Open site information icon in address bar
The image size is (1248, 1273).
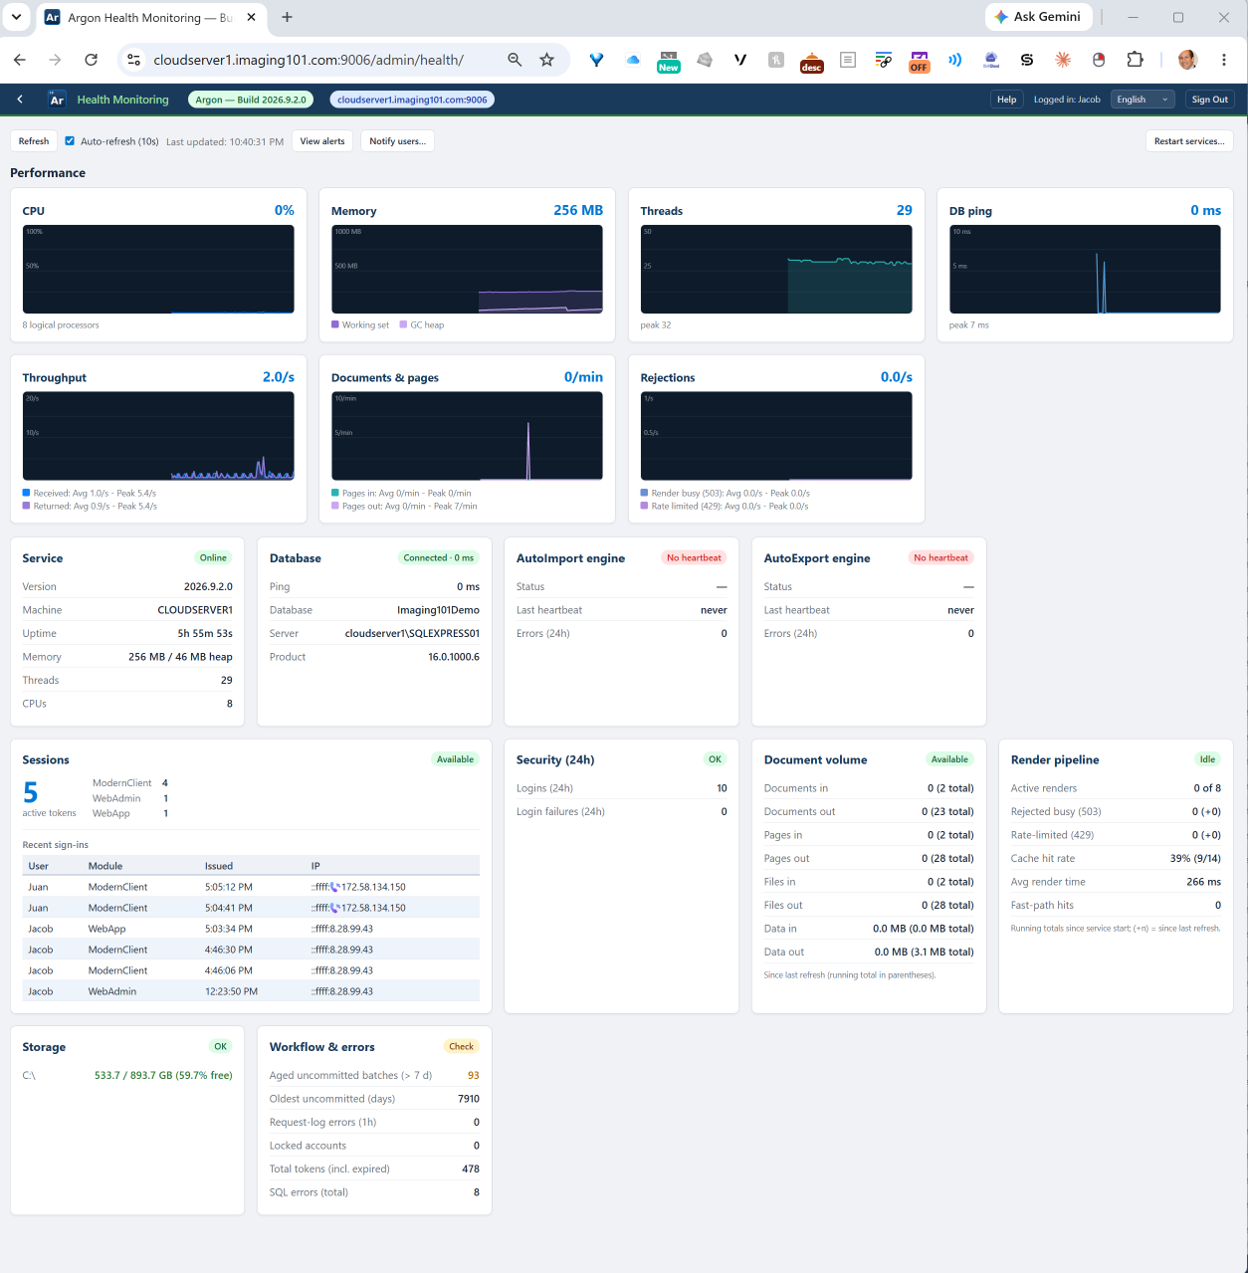point(134,60)
